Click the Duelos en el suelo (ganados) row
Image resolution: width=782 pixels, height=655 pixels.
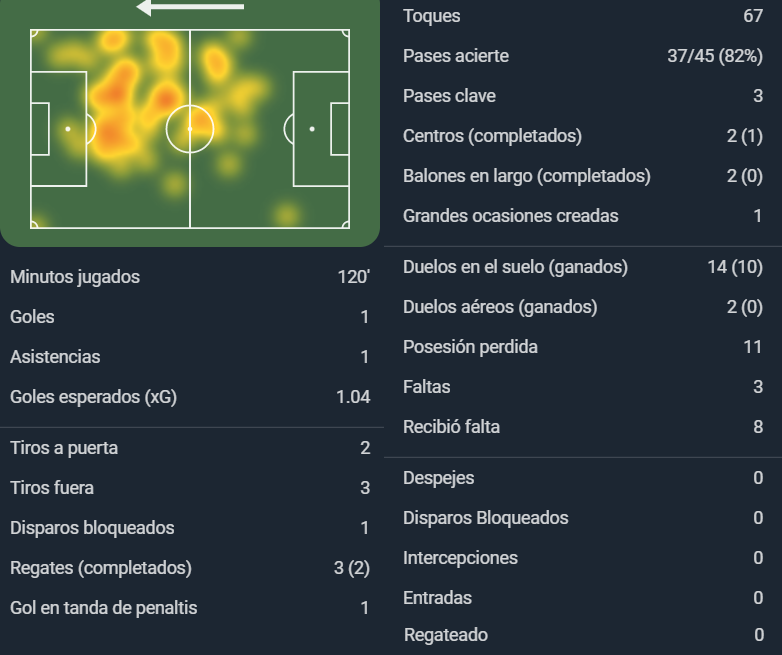click(x=583, y=267)
